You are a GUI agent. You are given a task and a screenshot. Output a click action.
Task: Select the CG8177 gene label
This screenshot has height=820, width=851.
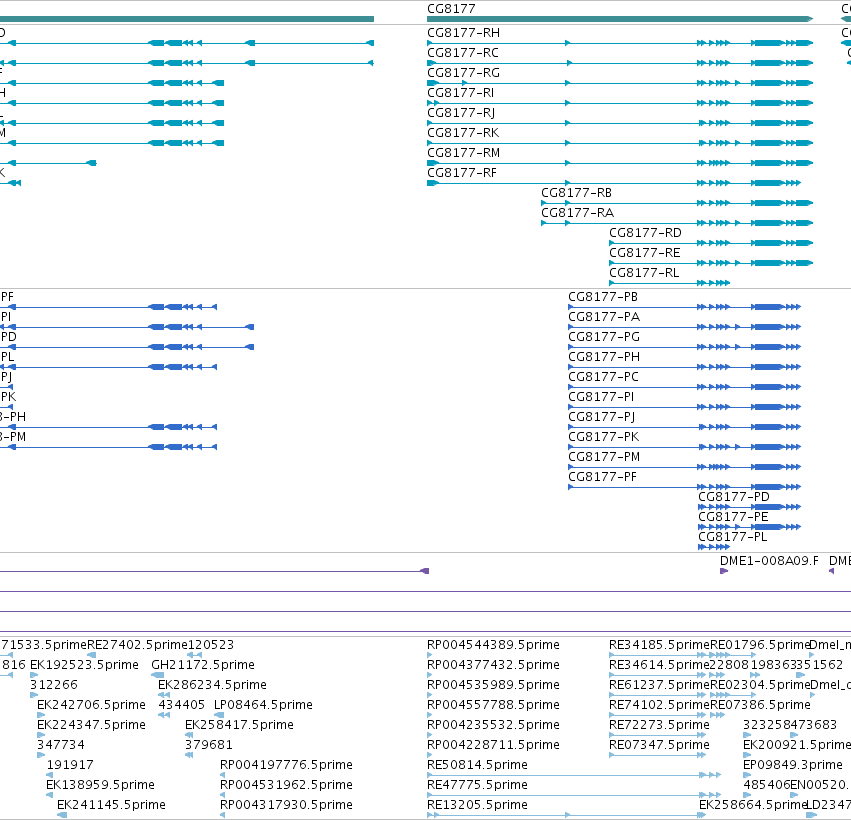(451, 9)
